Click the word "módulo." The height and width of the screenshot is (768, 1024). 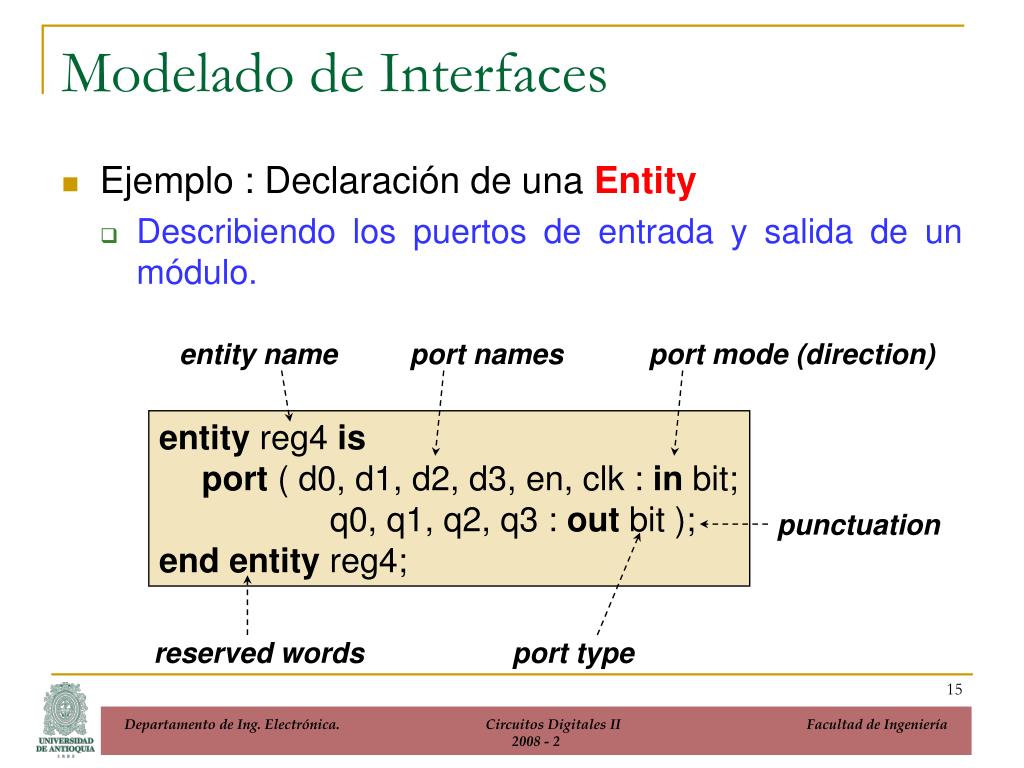point(197,273)
